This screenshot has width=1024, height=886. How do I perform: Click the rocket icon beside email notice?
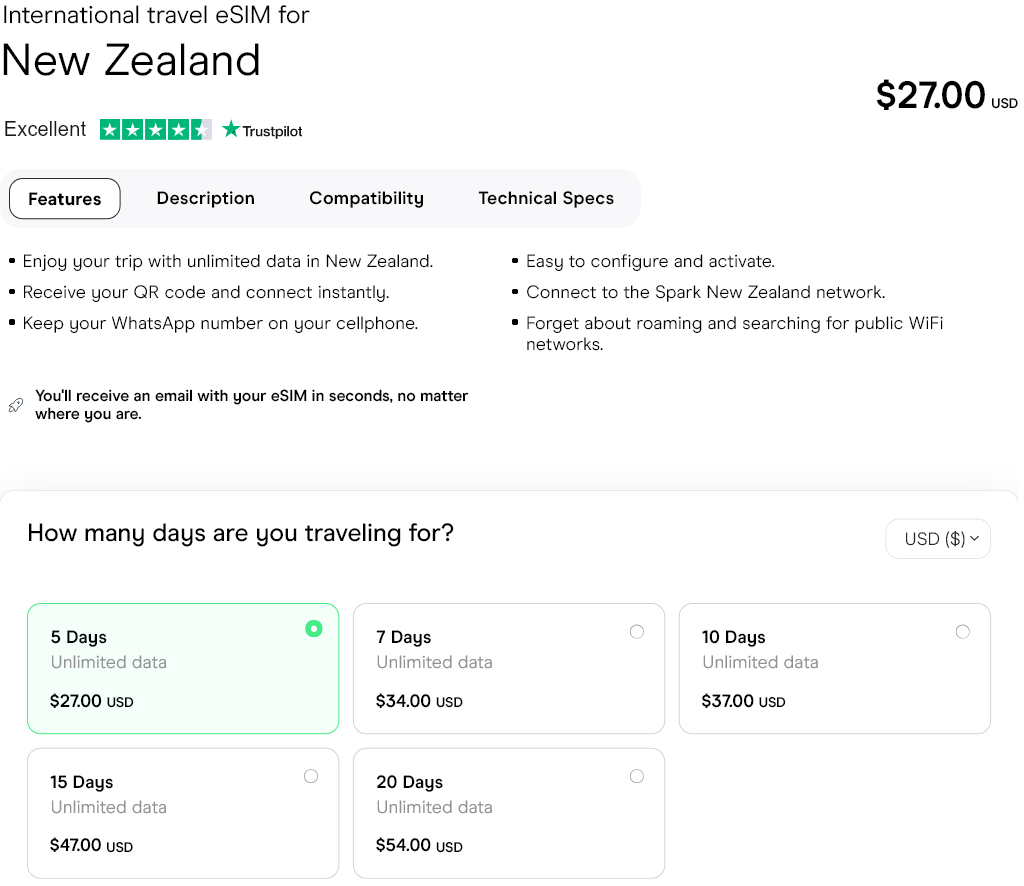click(15, 405)
